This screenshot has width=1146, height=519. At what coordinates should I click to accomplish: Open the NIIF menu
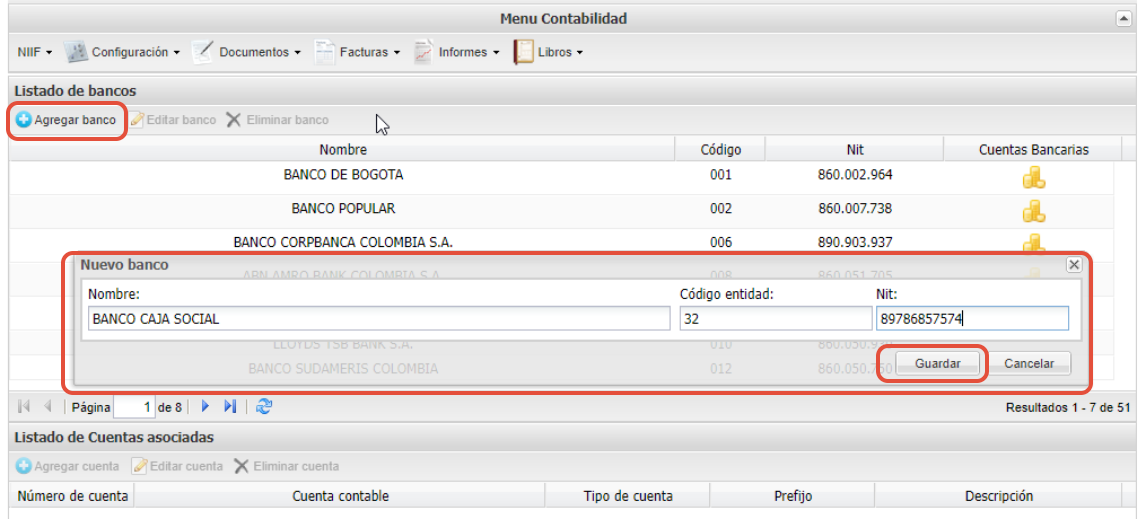(34, 53)
